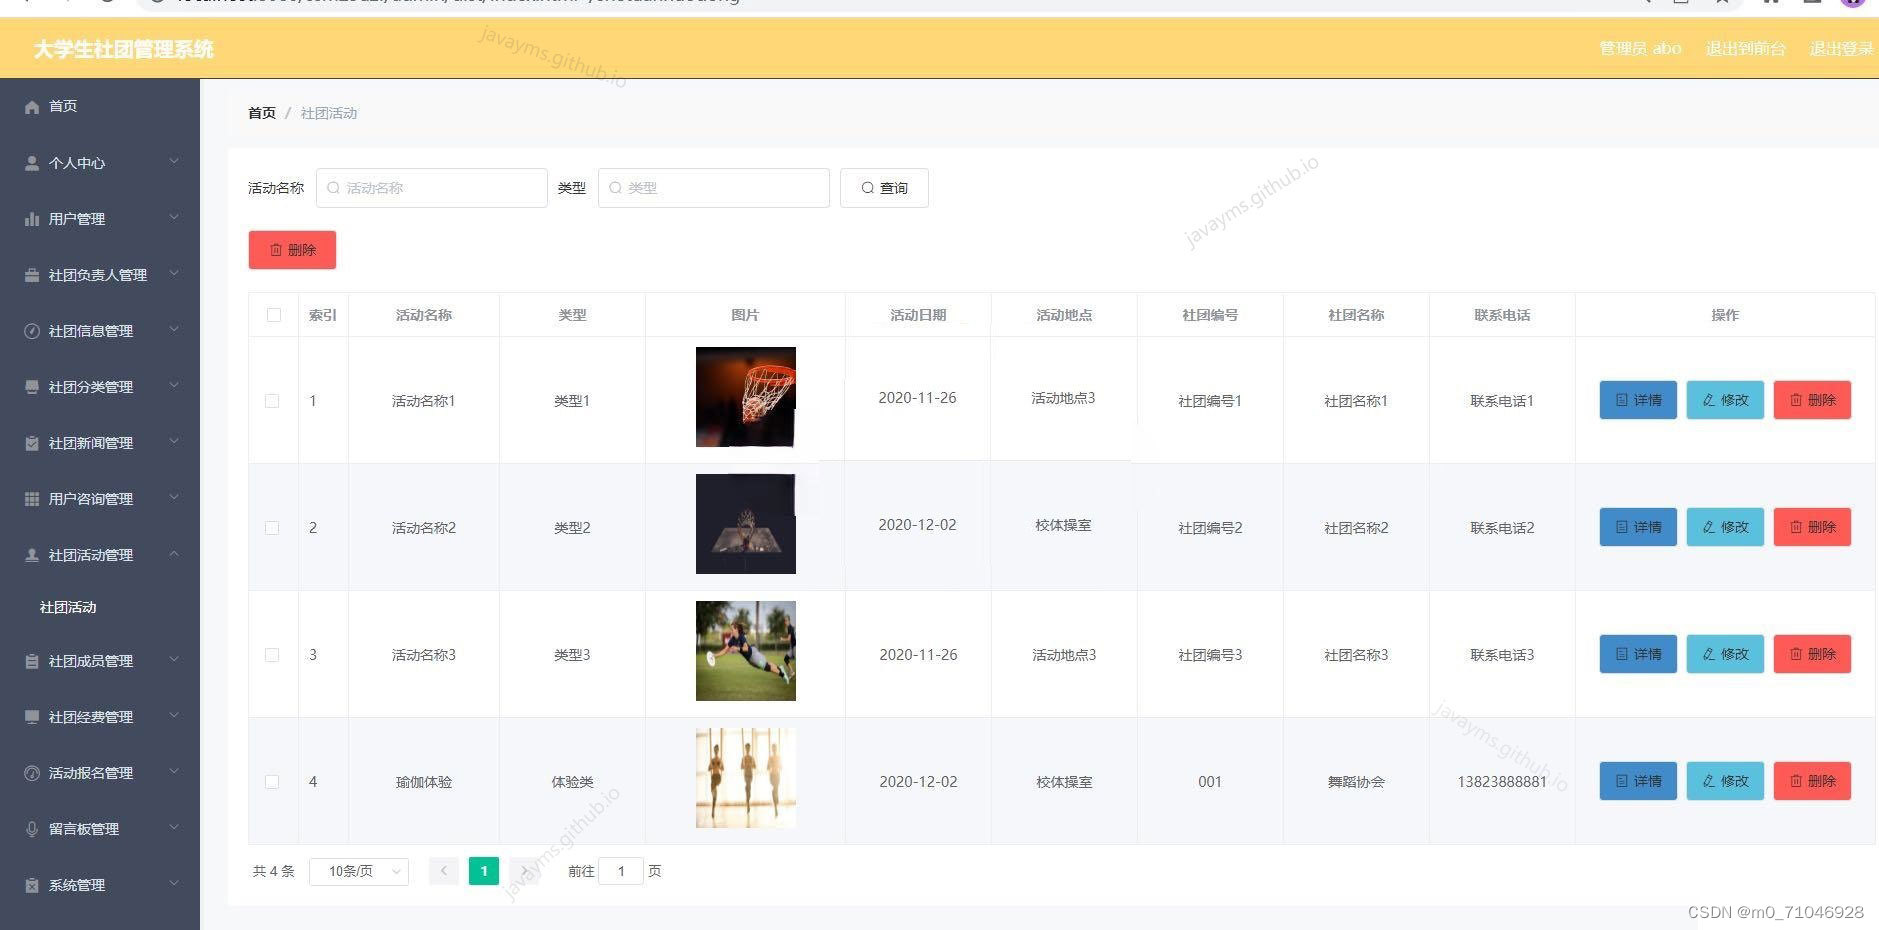
Task: Open the 10条/页 page size dropdown
Action: 359,871
